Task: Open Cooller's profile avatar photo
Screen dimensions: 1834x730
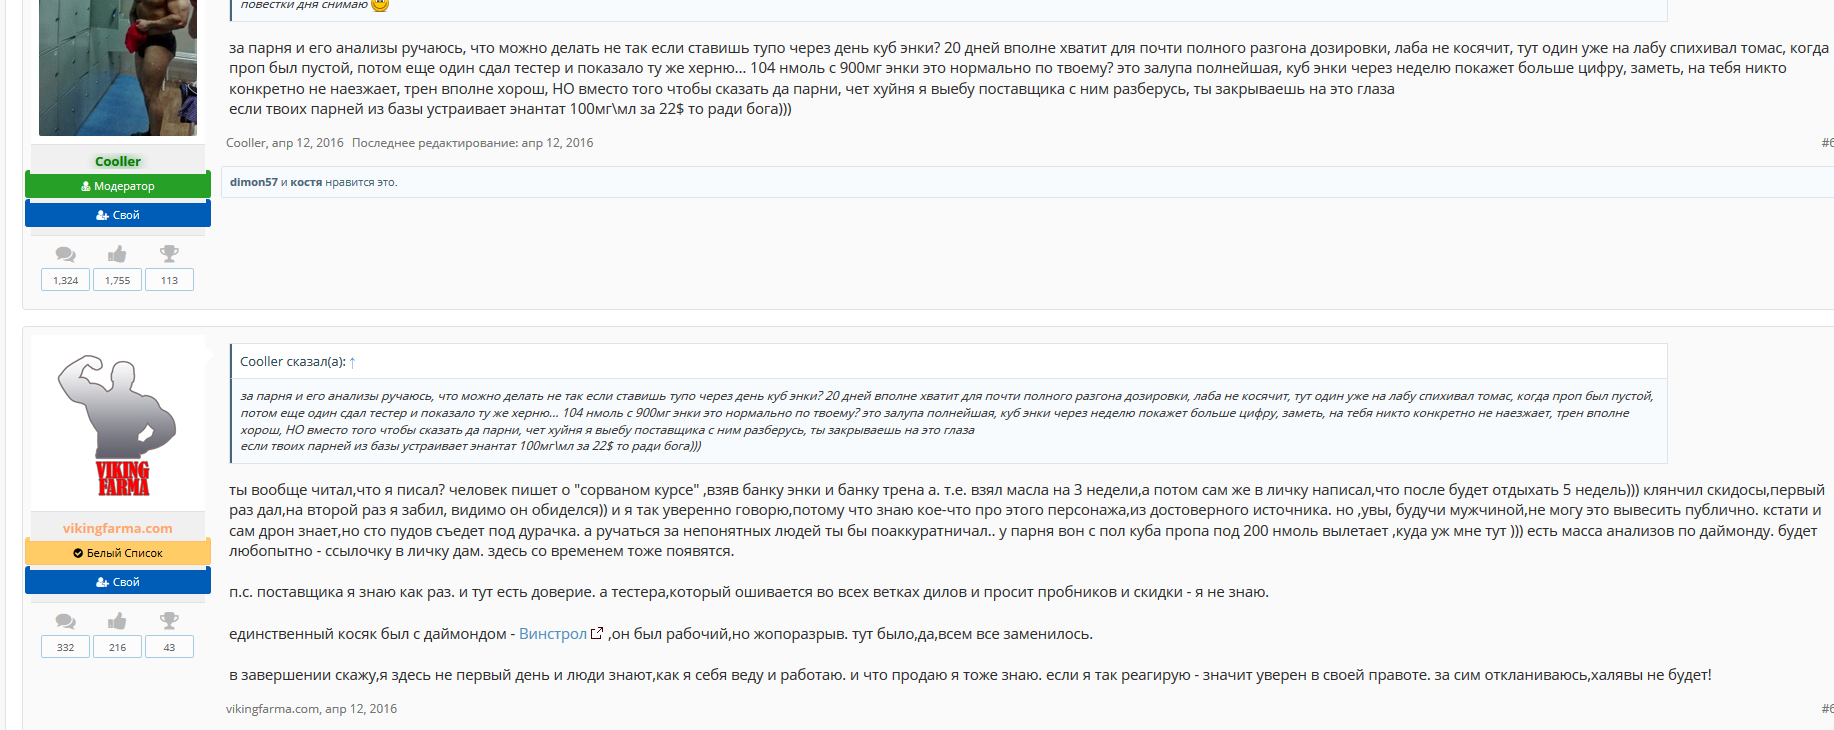Action: point(118,66)
